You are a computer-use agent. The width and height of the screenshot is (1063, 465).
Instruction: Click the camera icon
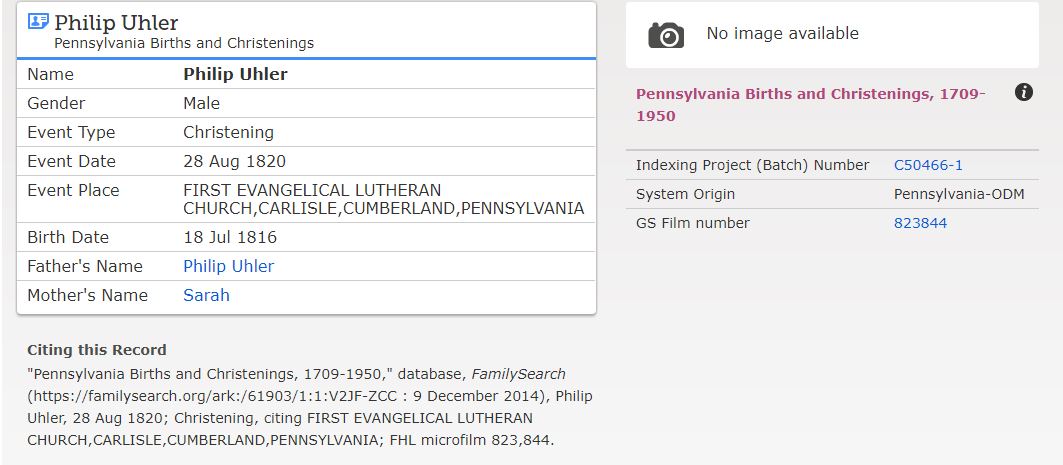666,35
